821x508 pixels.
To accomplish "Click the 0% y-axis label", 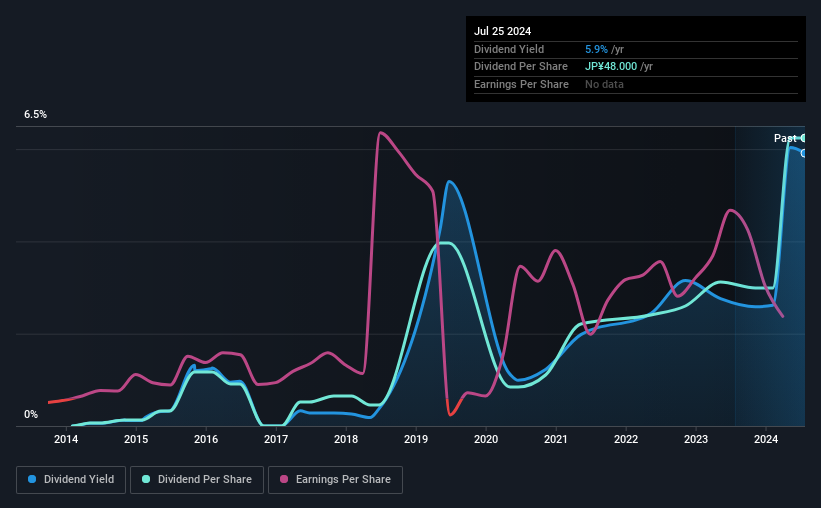I will point(31,414).
